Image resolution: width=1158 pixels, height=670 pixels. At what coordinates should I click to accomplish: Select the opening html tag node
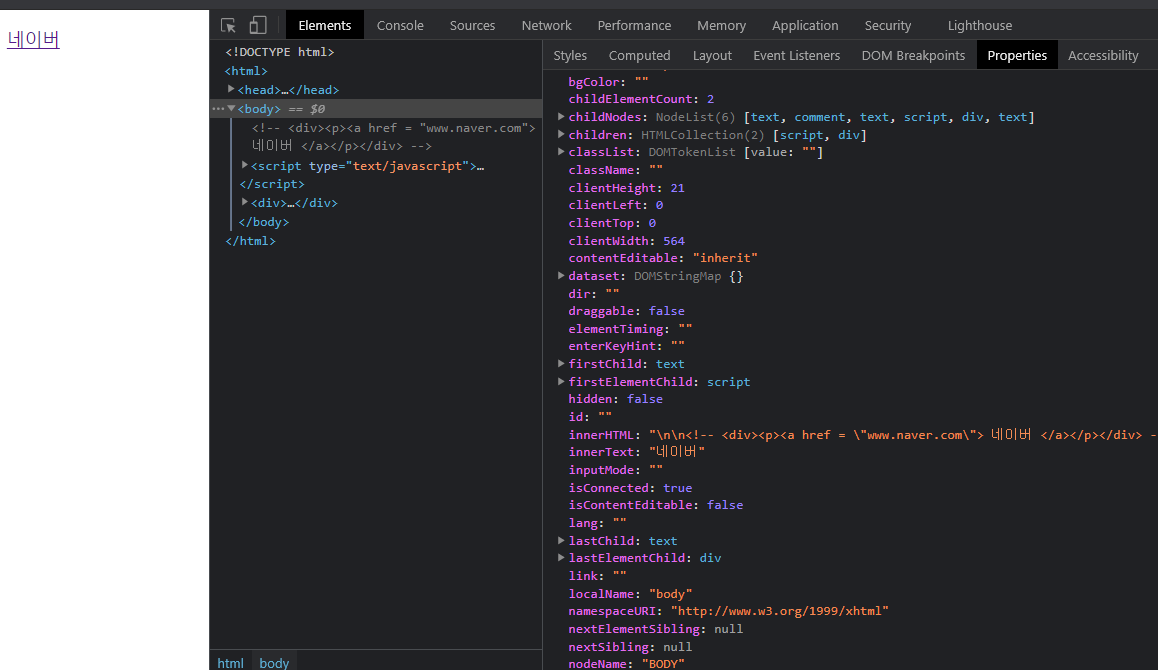[x=246, y=71]
